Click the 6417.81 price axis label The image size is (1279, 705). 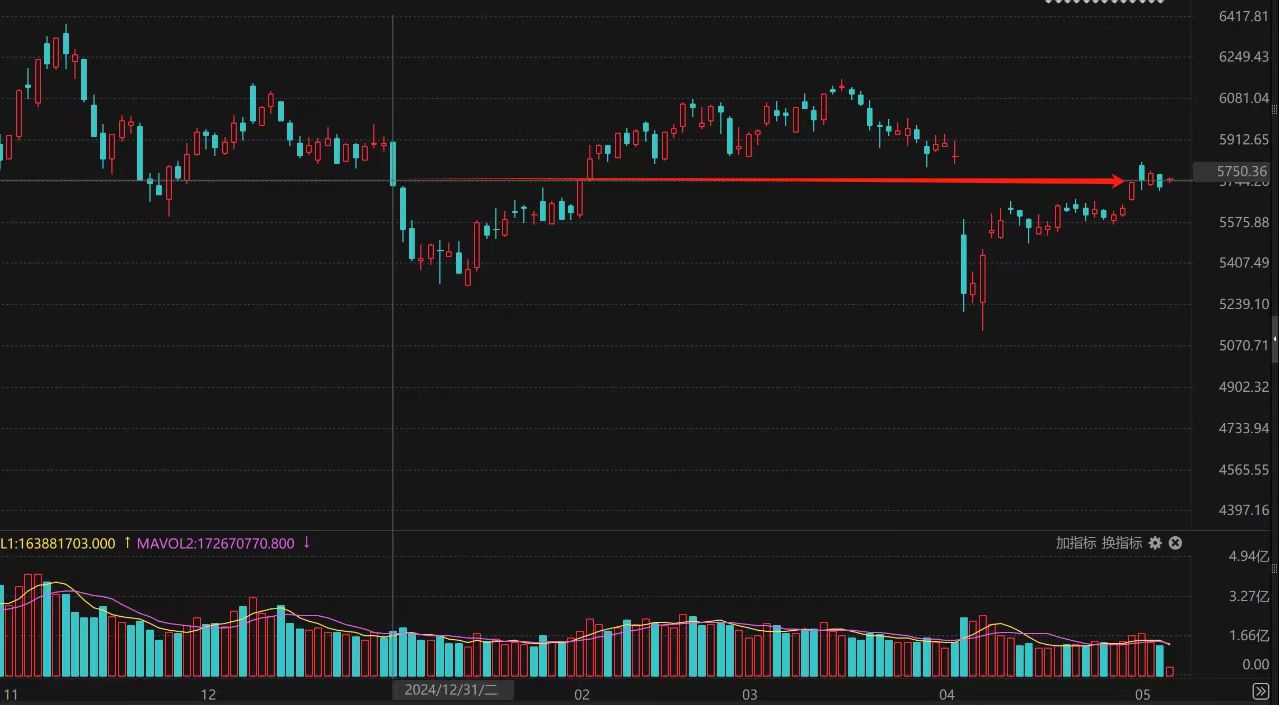click(x=1244, y=16)
